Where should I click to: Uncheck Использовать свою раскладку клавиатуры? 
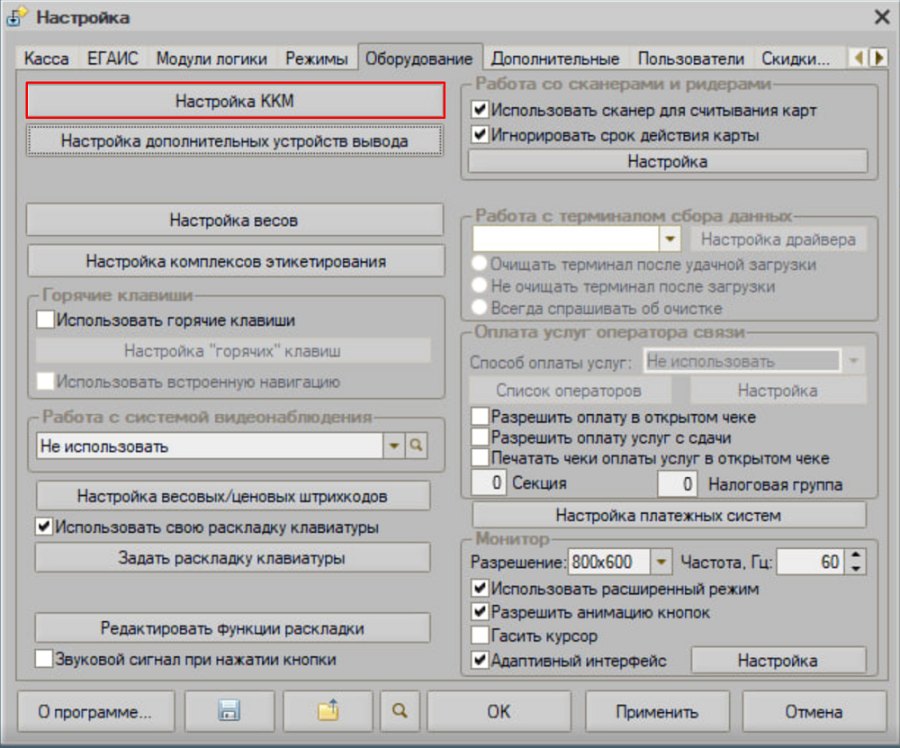pyautogui.click(x=44, y=526)
